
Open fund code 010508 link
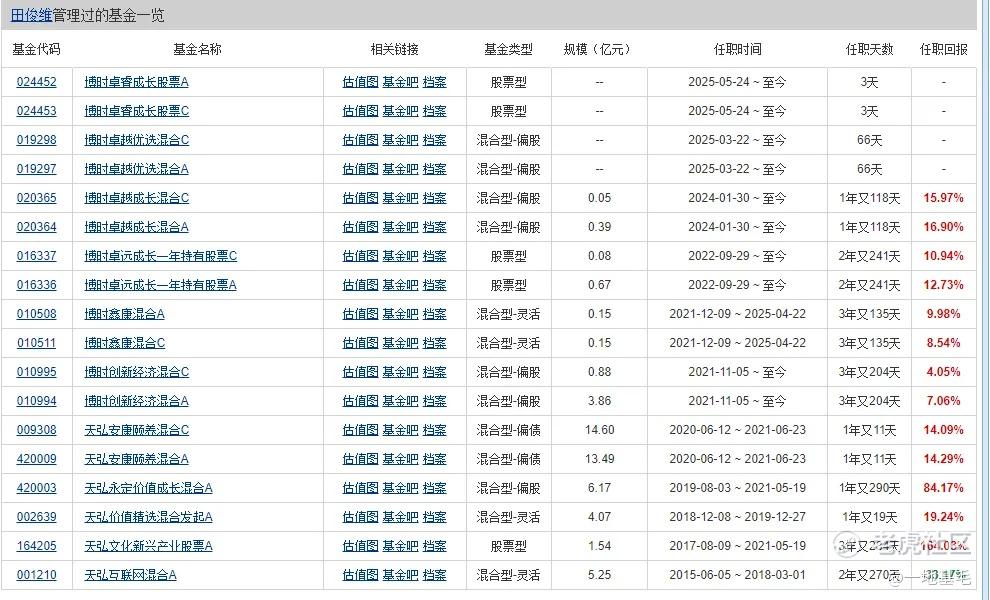click(x=37, y=314)
